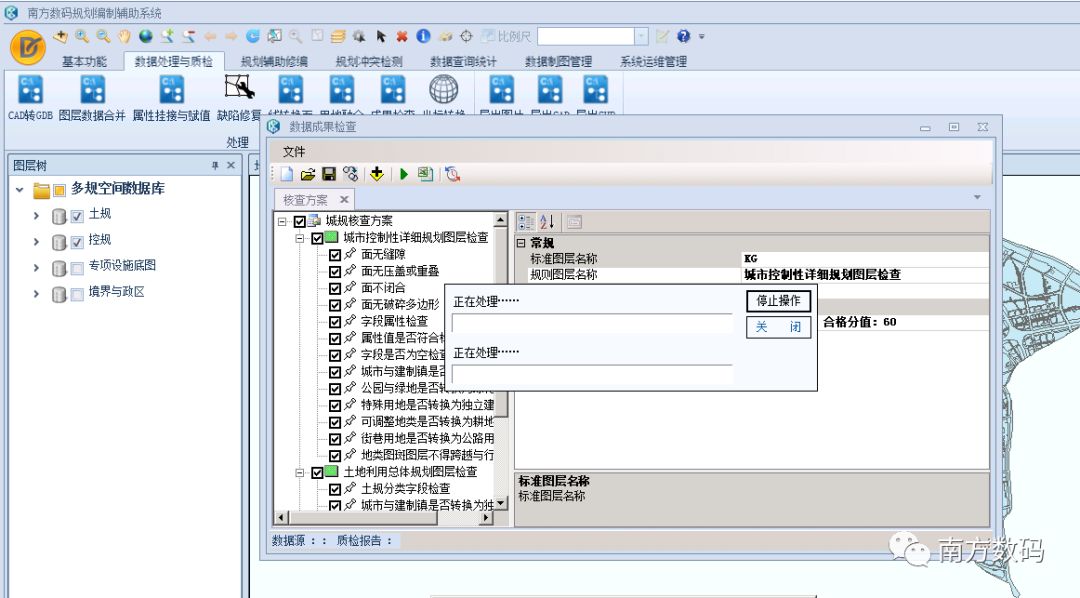The height and width of the screenshot is (598, 1080).
Task: Expand the 境界与政区 tree node
Action: (x=37, y=293)
